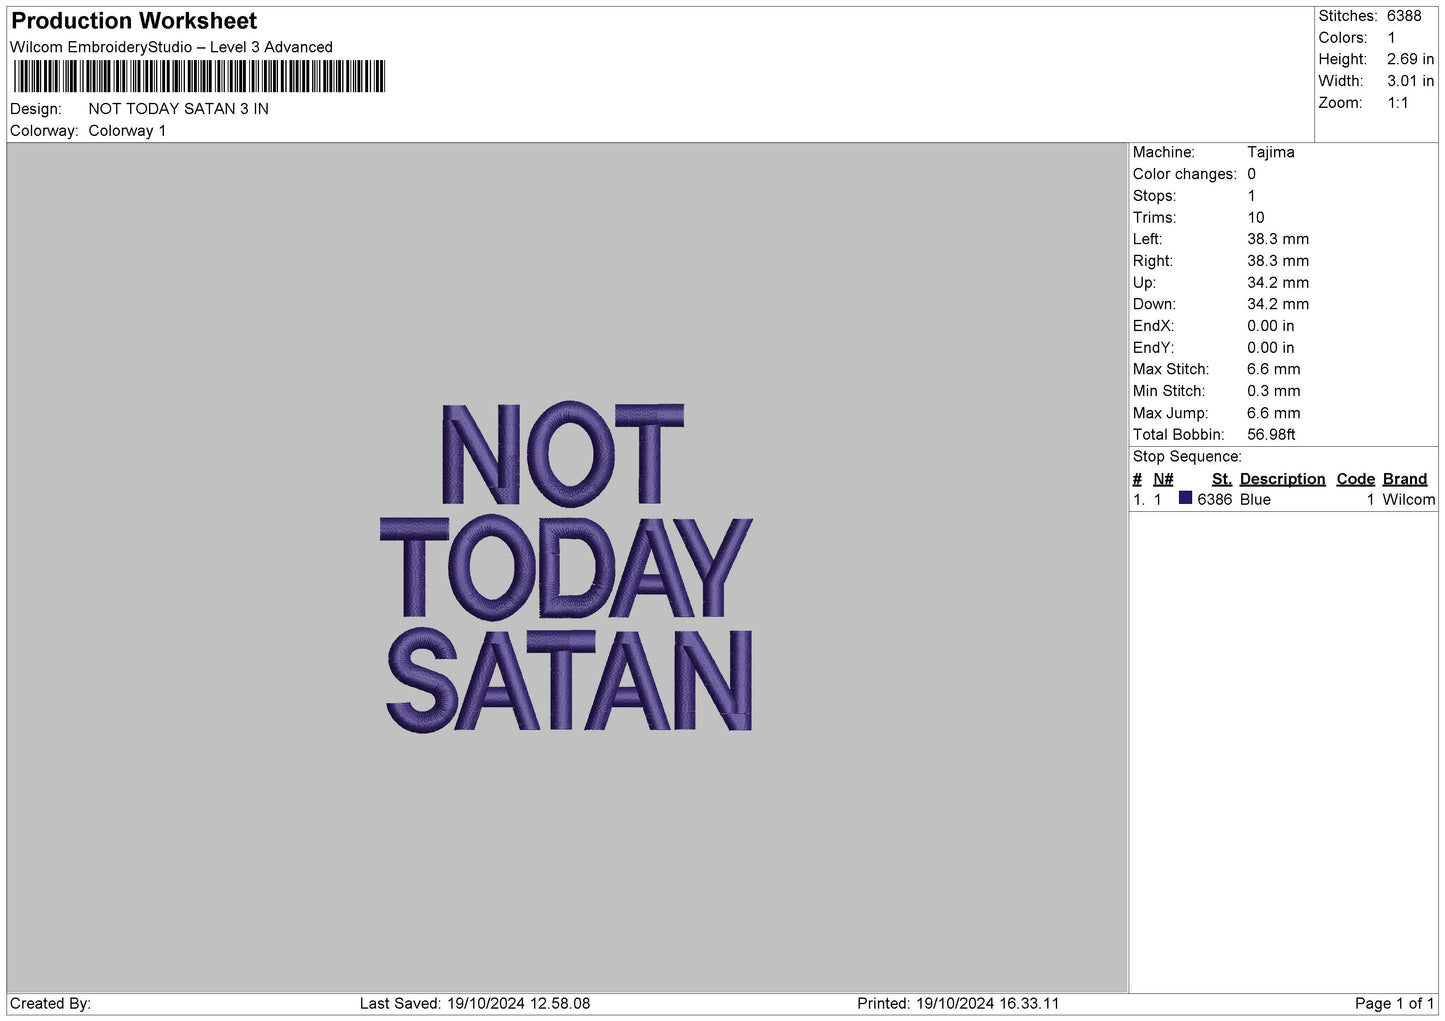Click the Height value 2.69 in
Screen dimensions: 1445x1021
pos(1410,60)
